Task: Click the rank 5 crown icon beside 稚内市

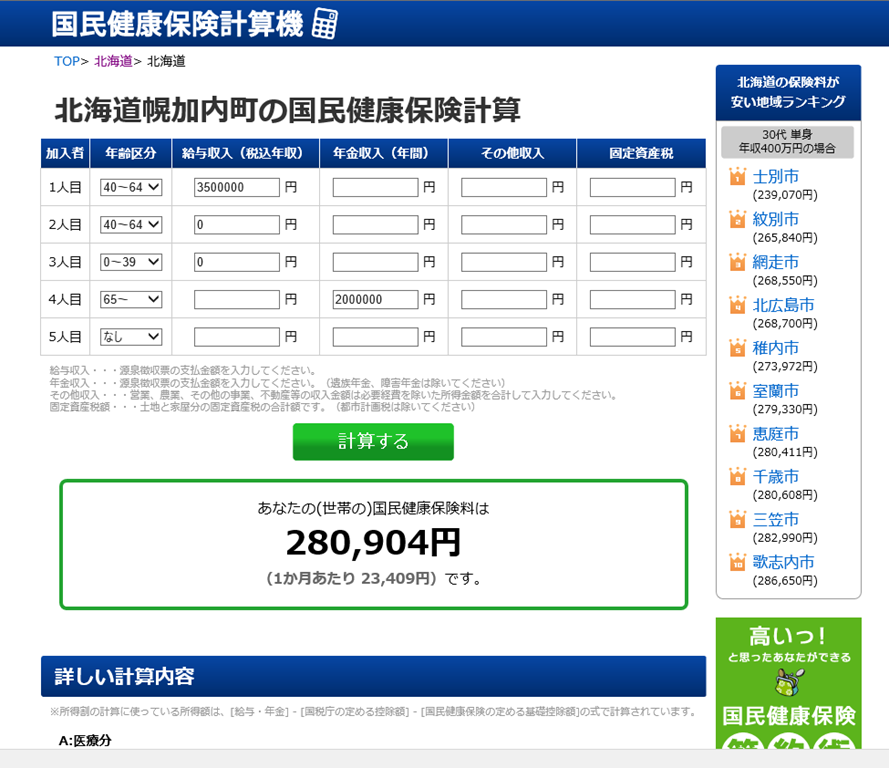Action: click(738, 349)
